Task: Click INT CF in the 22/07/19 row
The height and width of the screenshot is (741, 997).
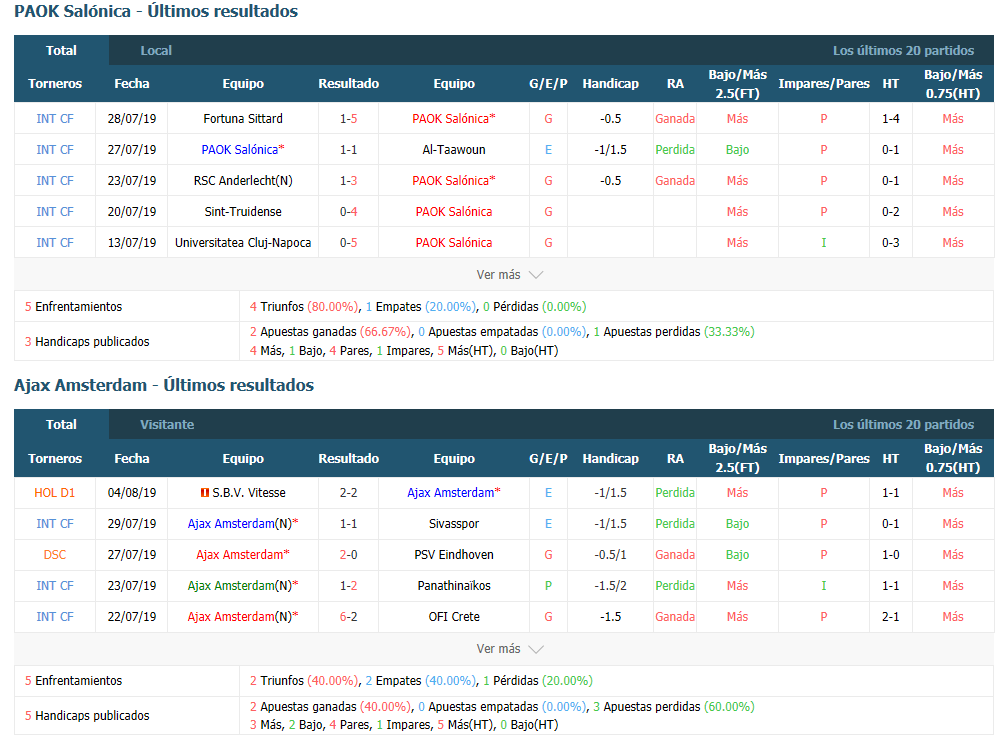Action: (x=55, y=617)
